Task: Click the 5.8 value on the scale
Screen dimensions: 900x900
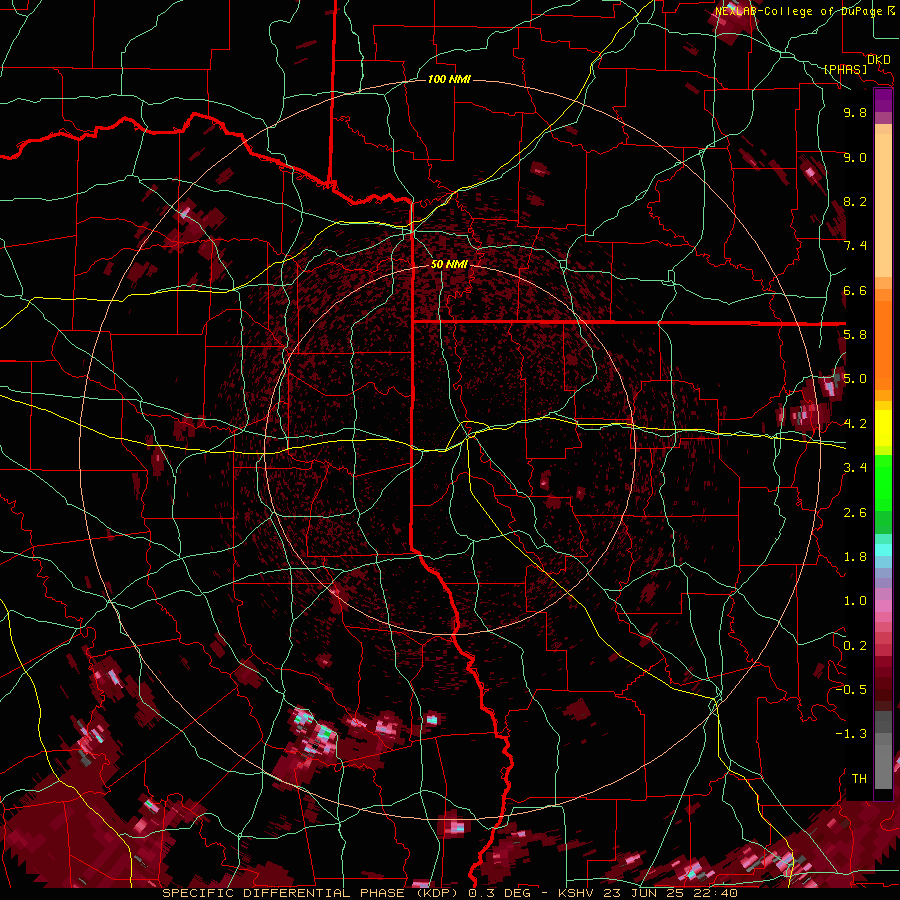Action: (855, 335)
